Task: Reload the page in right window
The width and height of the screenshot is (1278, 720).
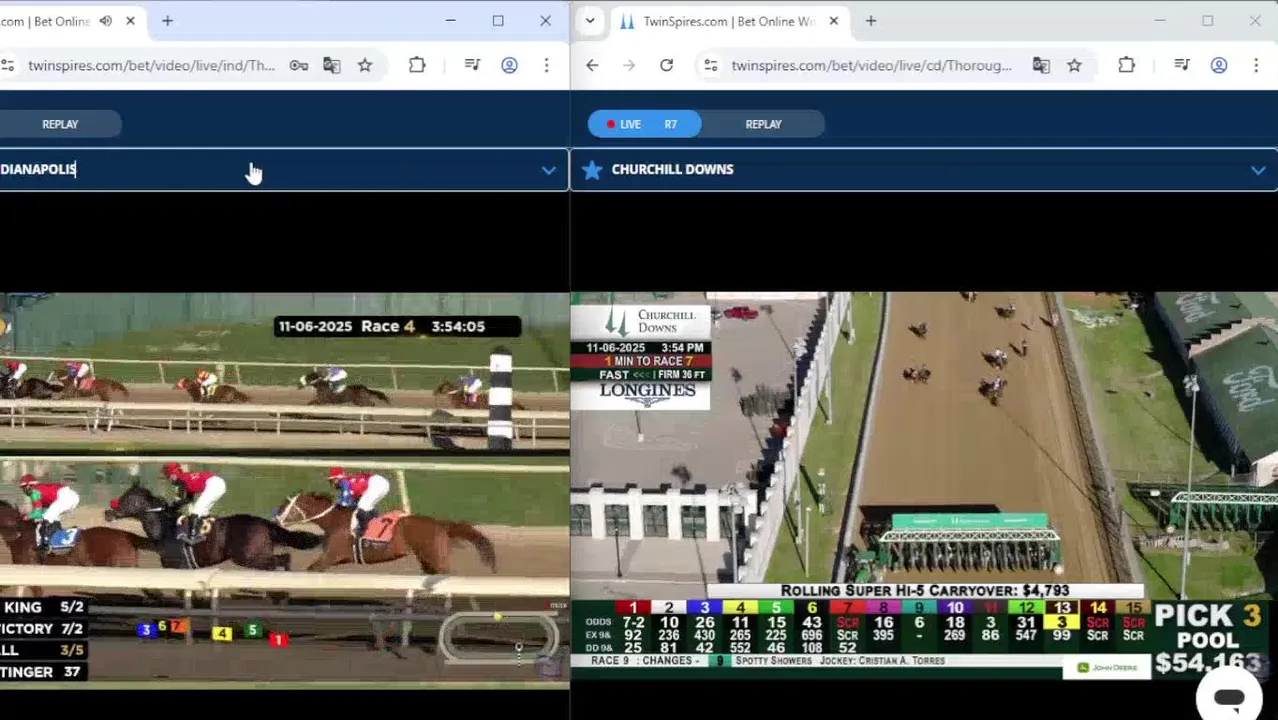Action: (666, 66)
